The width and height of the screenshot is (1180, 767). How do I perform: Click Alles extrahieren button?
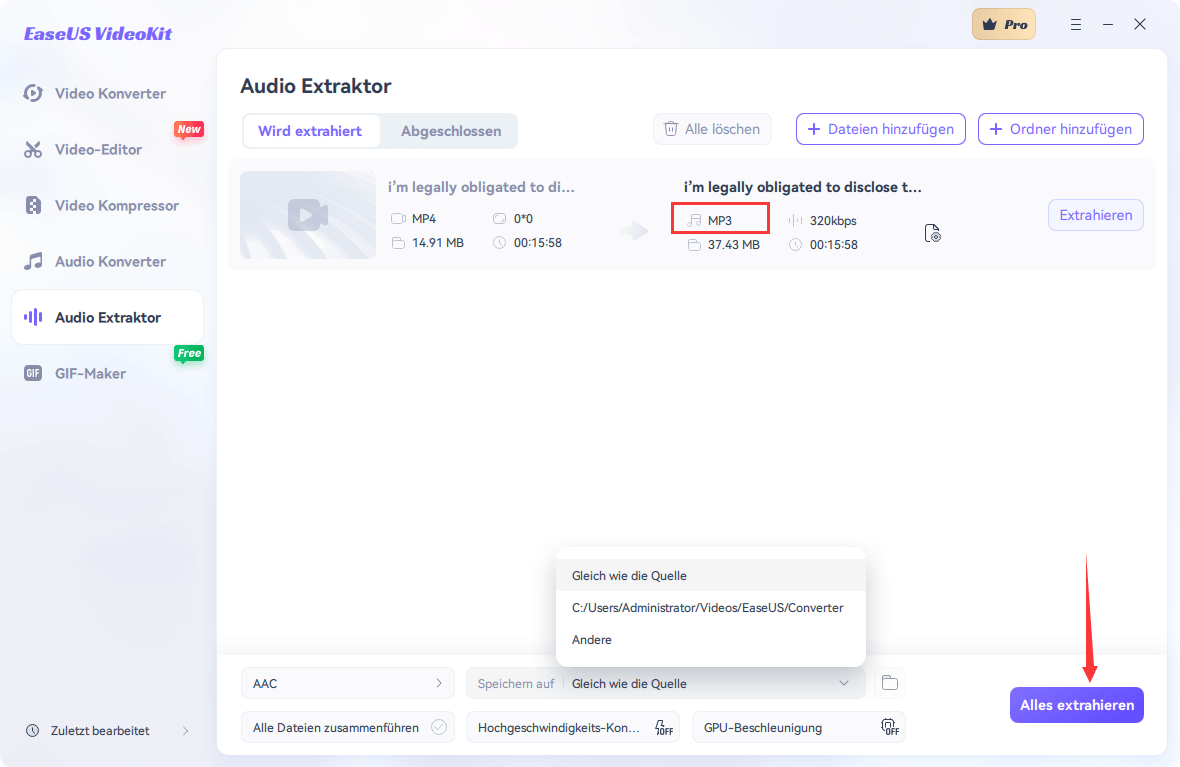click(1077, 705)
